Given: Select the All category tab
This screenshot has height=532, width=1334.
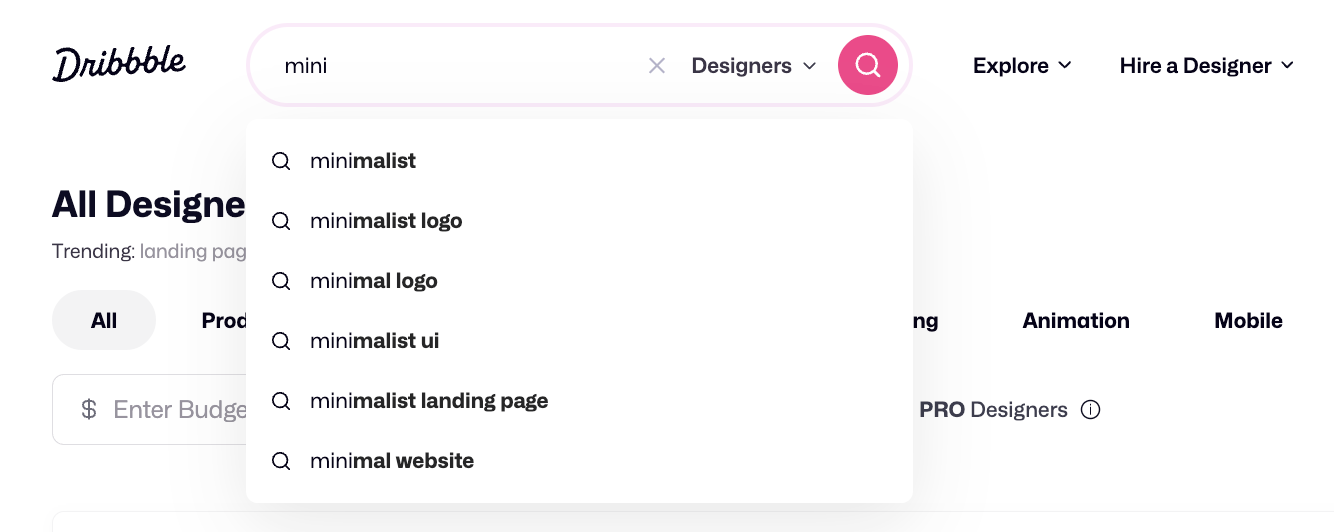Looking at the screenshot, I should [x=104, y=321].
